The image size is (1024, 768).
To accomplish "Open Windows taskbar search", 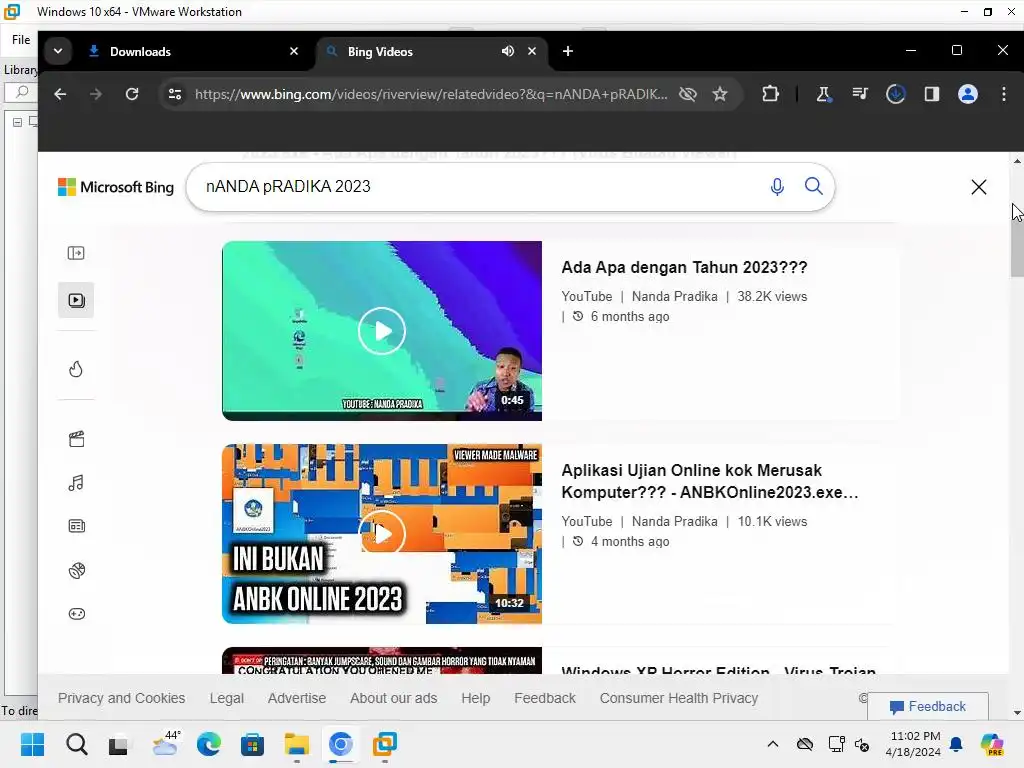I will point(76,744).
